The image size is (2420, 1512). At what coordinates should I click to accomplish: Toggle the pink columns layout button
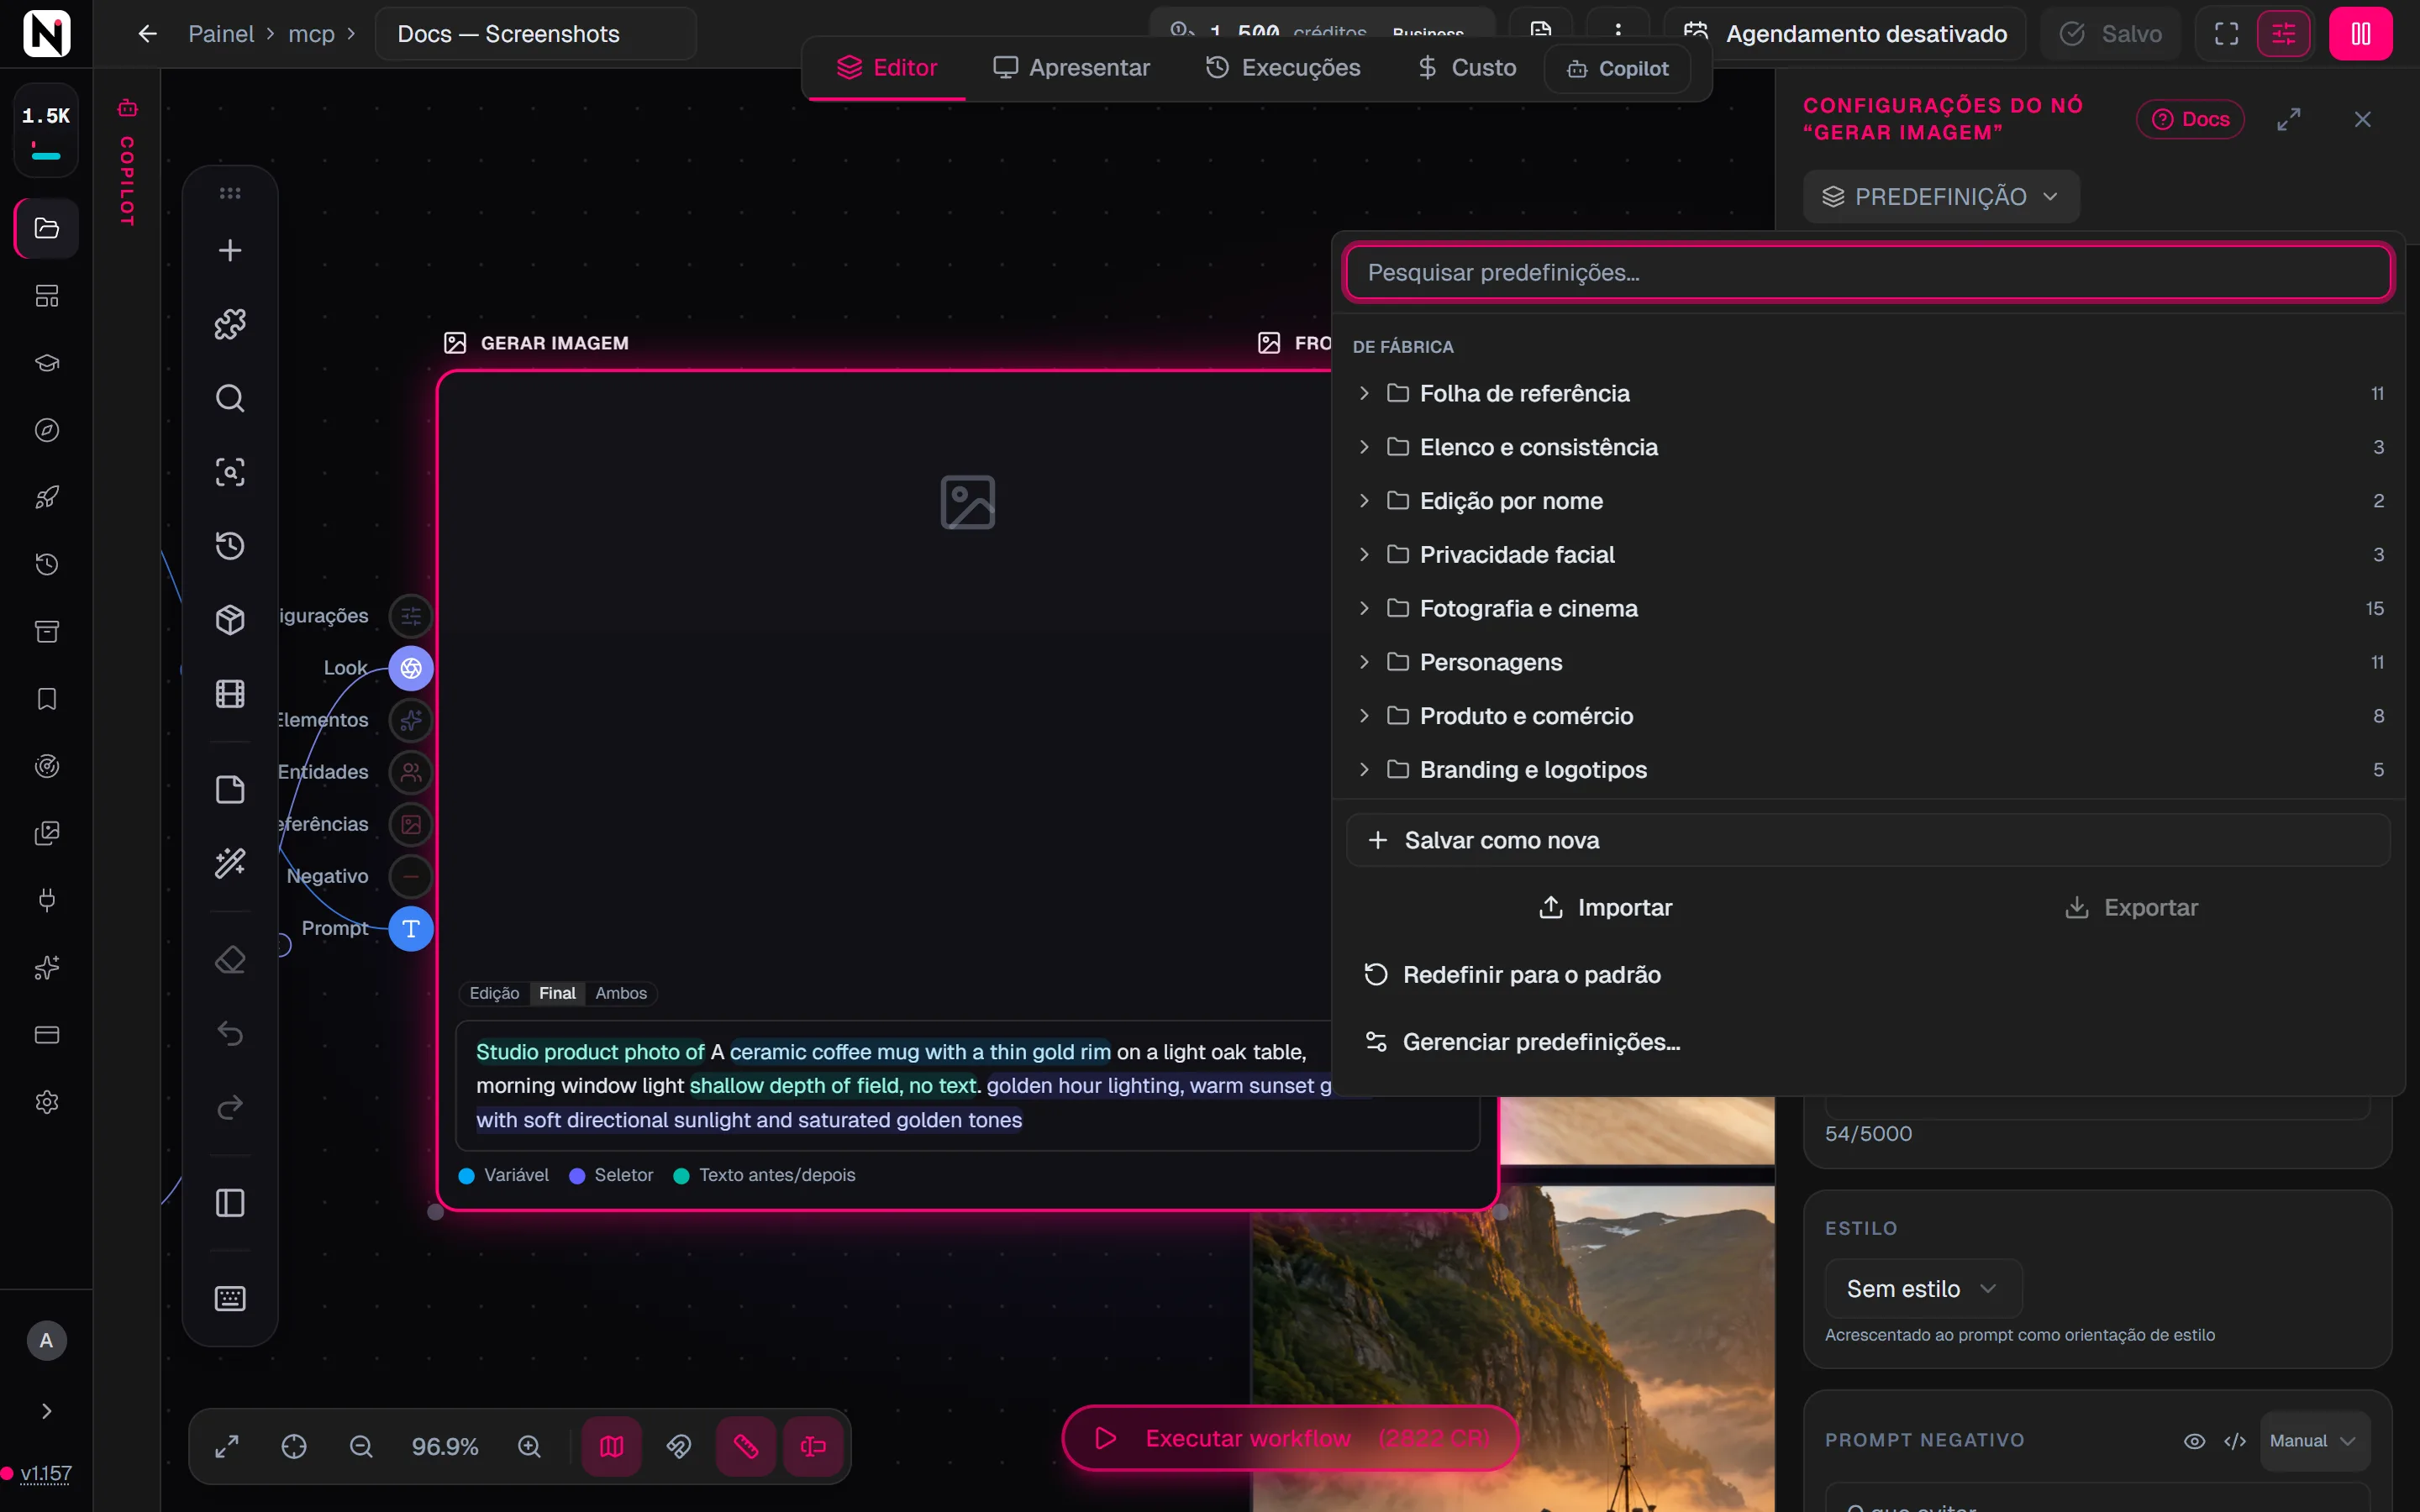2361,34
